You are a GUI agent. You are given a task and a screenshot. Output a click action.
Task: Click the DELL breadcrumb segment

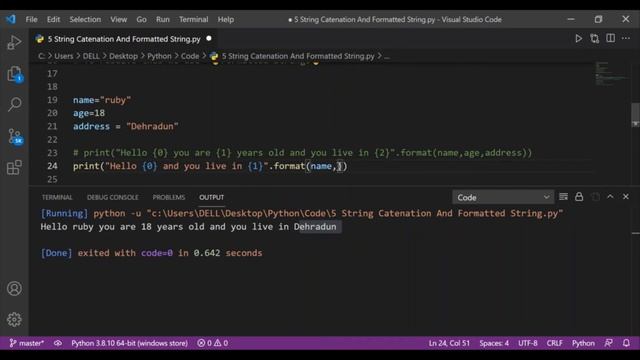coord(91,56)
